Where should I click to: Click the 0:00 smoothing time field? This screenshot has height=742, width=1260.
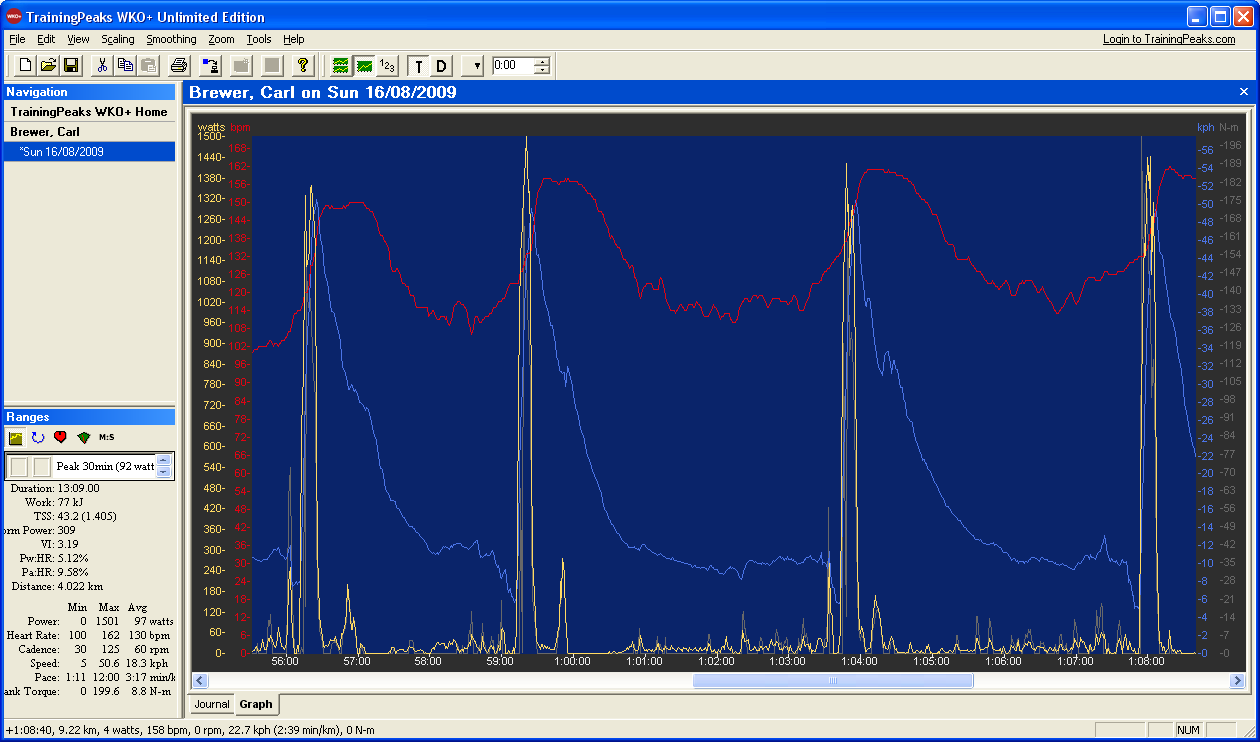[513, 65]
